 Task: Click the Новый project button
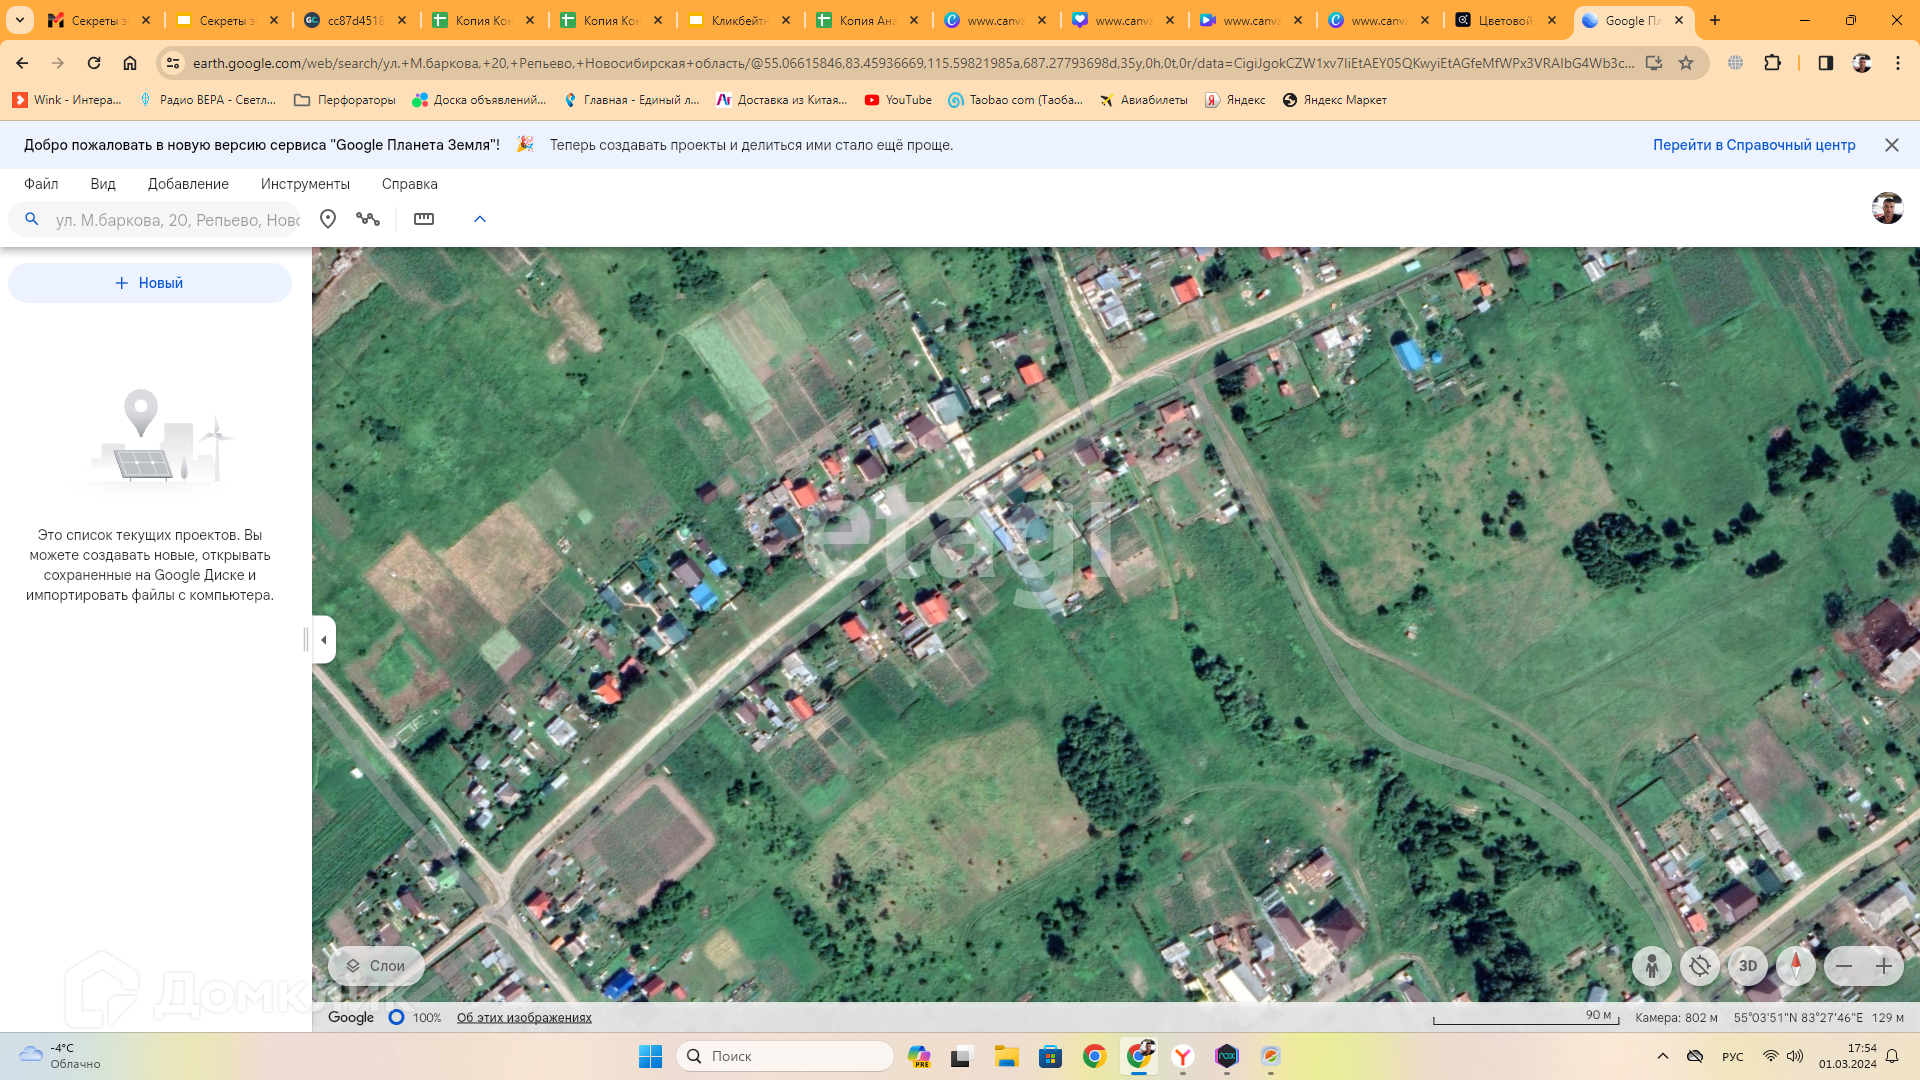click(x=150, y=283)
